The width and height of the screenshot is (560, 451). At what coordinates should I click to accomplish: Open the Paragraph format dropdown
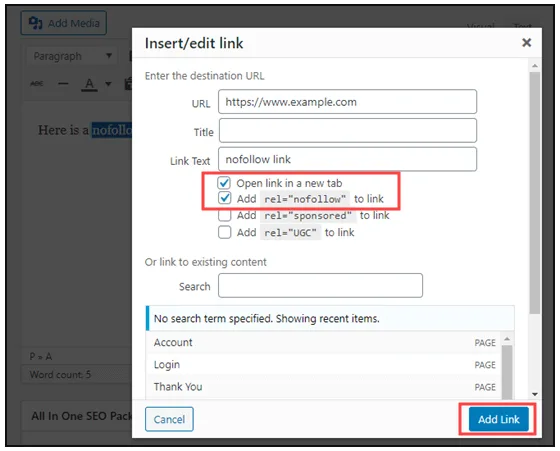click(x=72, y=56)
